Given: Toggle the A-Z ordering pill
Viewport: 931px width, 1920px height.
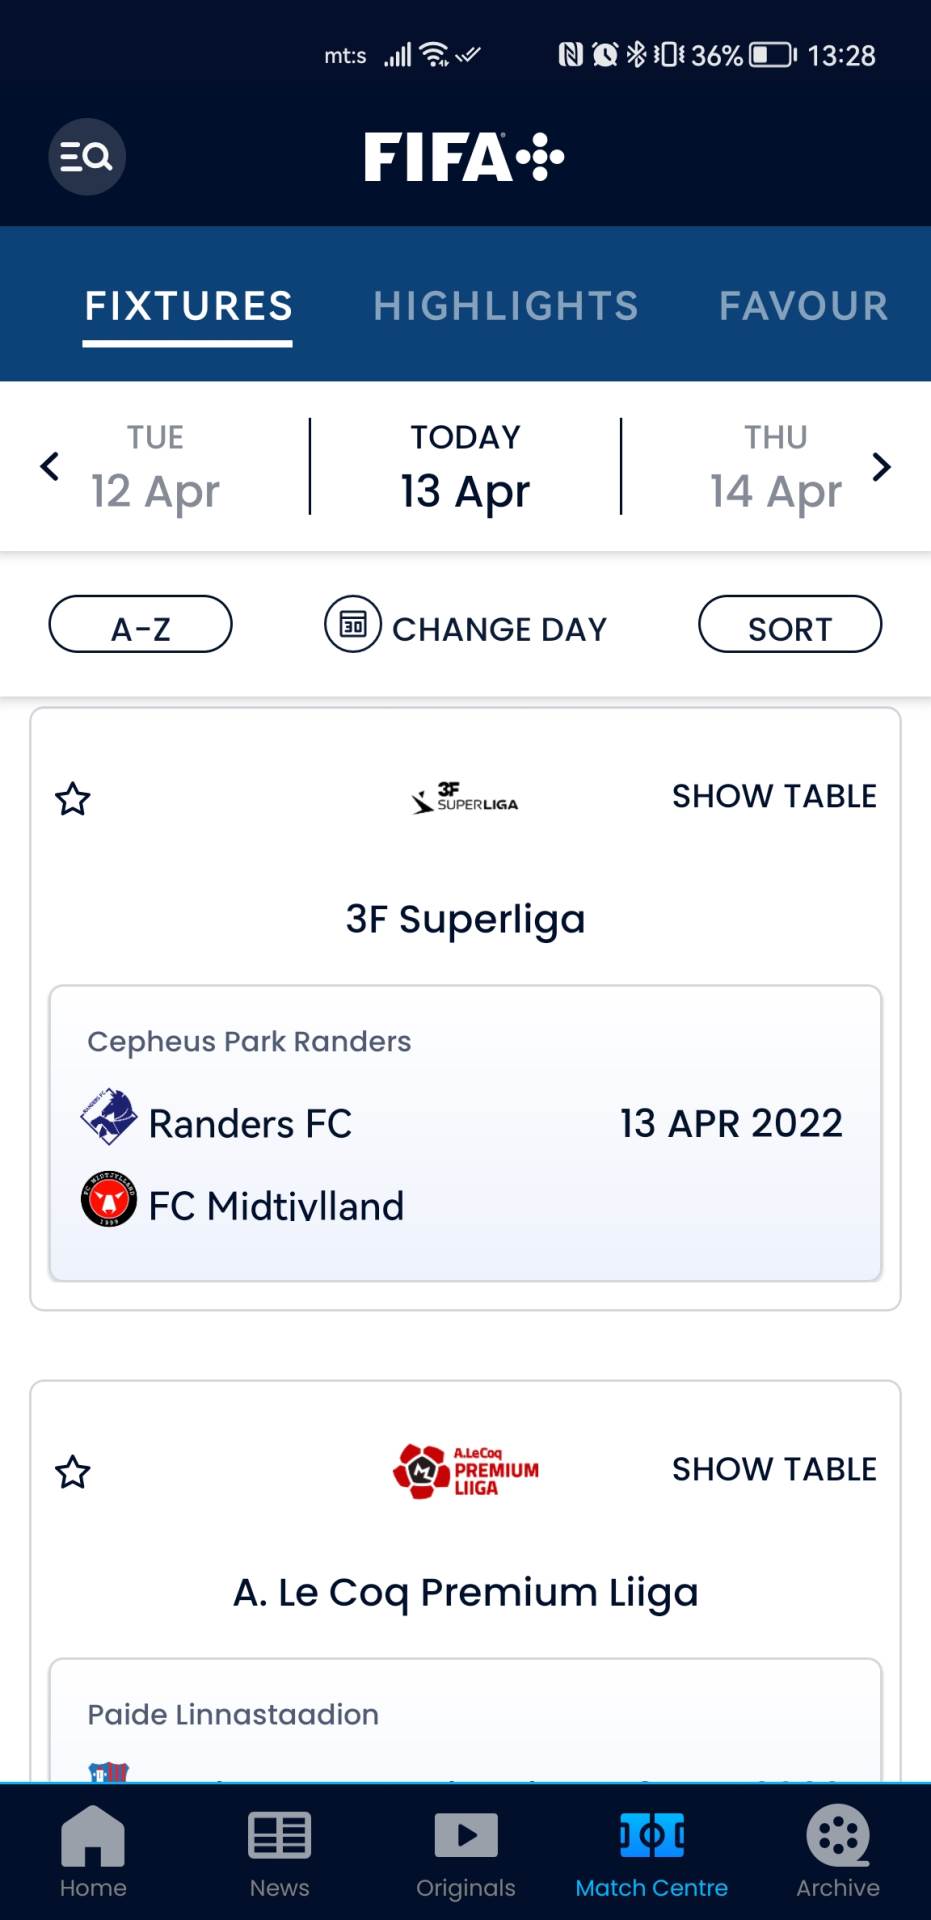Looking at the screenshot, I should (x=141, y=625).
